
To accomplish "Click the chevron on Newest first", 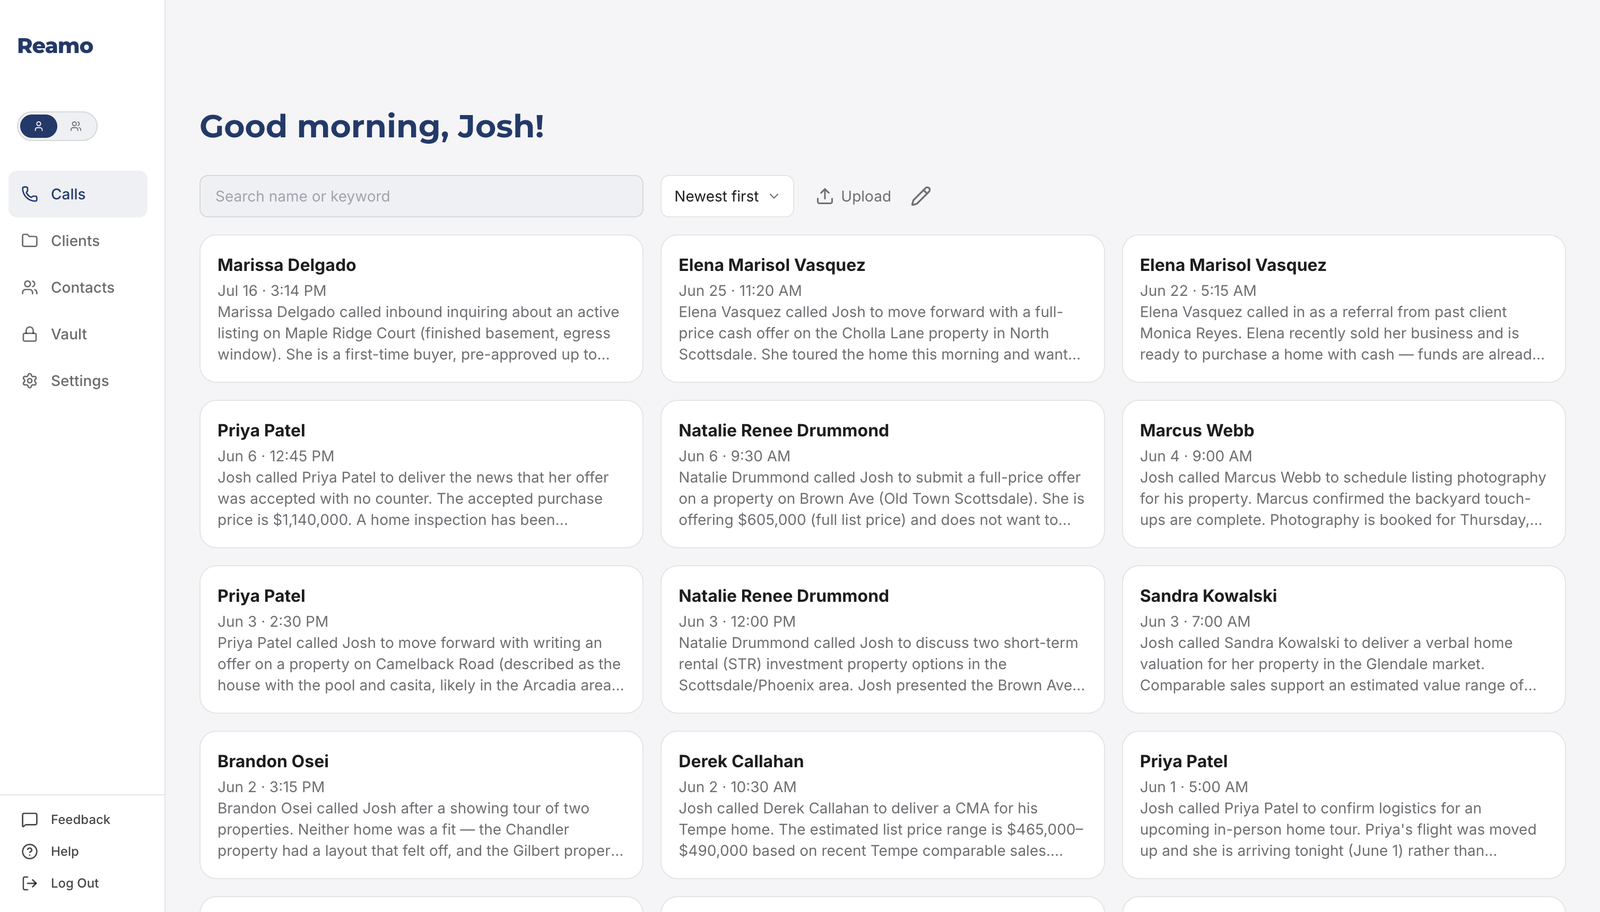I will [x=774, y=197].
